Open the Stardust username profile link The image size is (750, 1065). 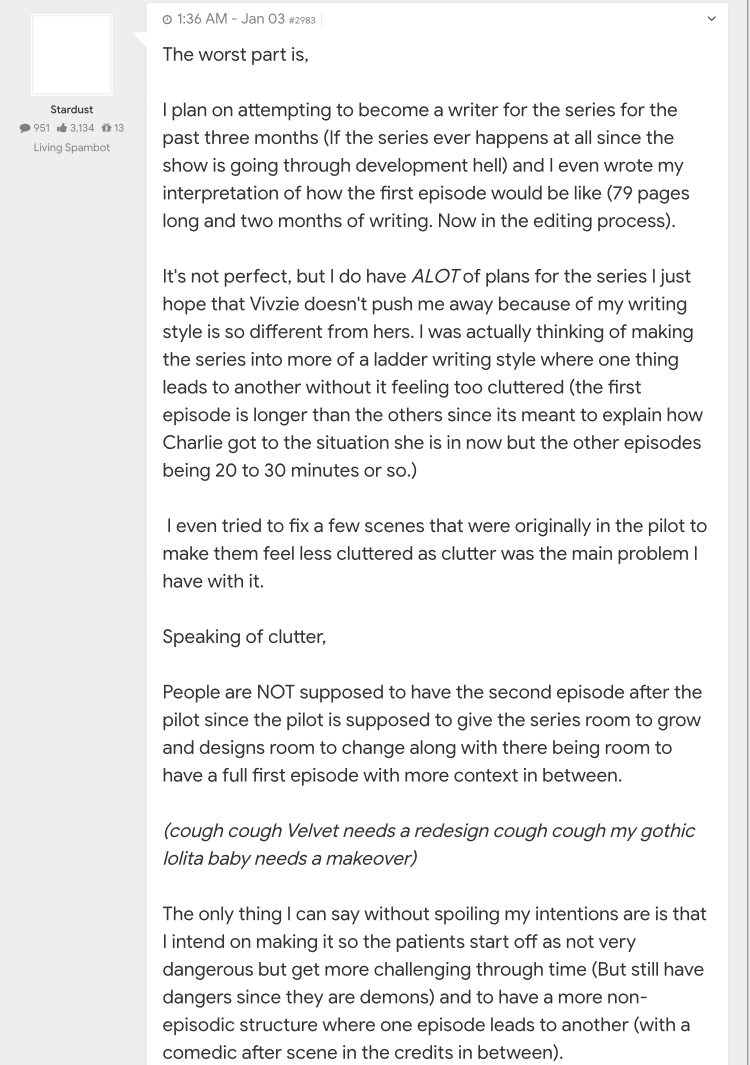[x=71, y=109]
